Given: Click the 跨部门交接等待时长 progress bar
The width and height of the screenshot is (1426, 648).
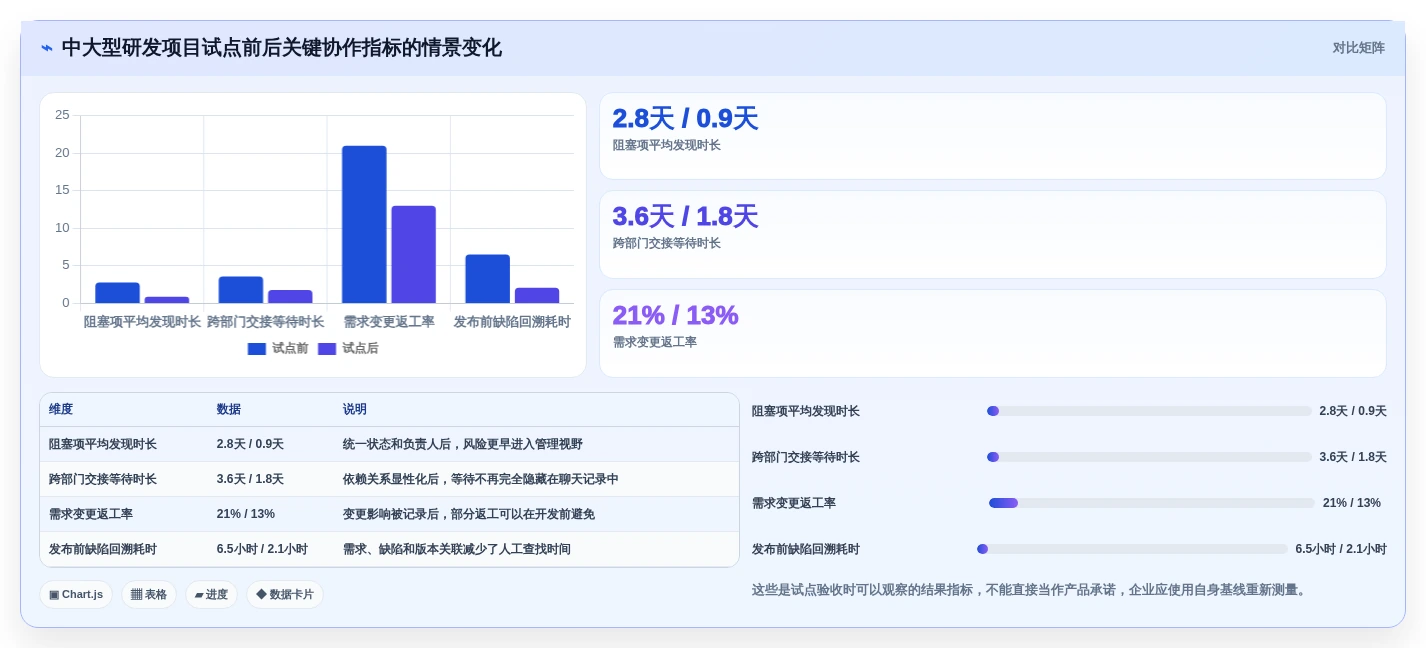Looking at the screenshot, I should (x=1149, y=457).
